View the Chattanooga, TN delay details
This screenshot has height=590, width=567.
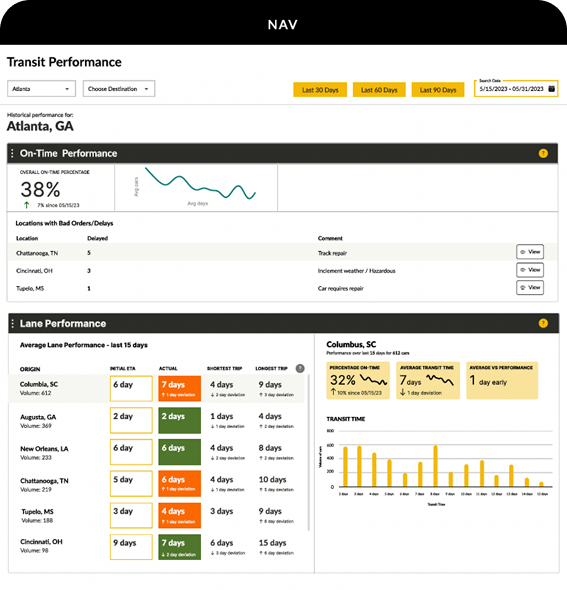[530, 252]
